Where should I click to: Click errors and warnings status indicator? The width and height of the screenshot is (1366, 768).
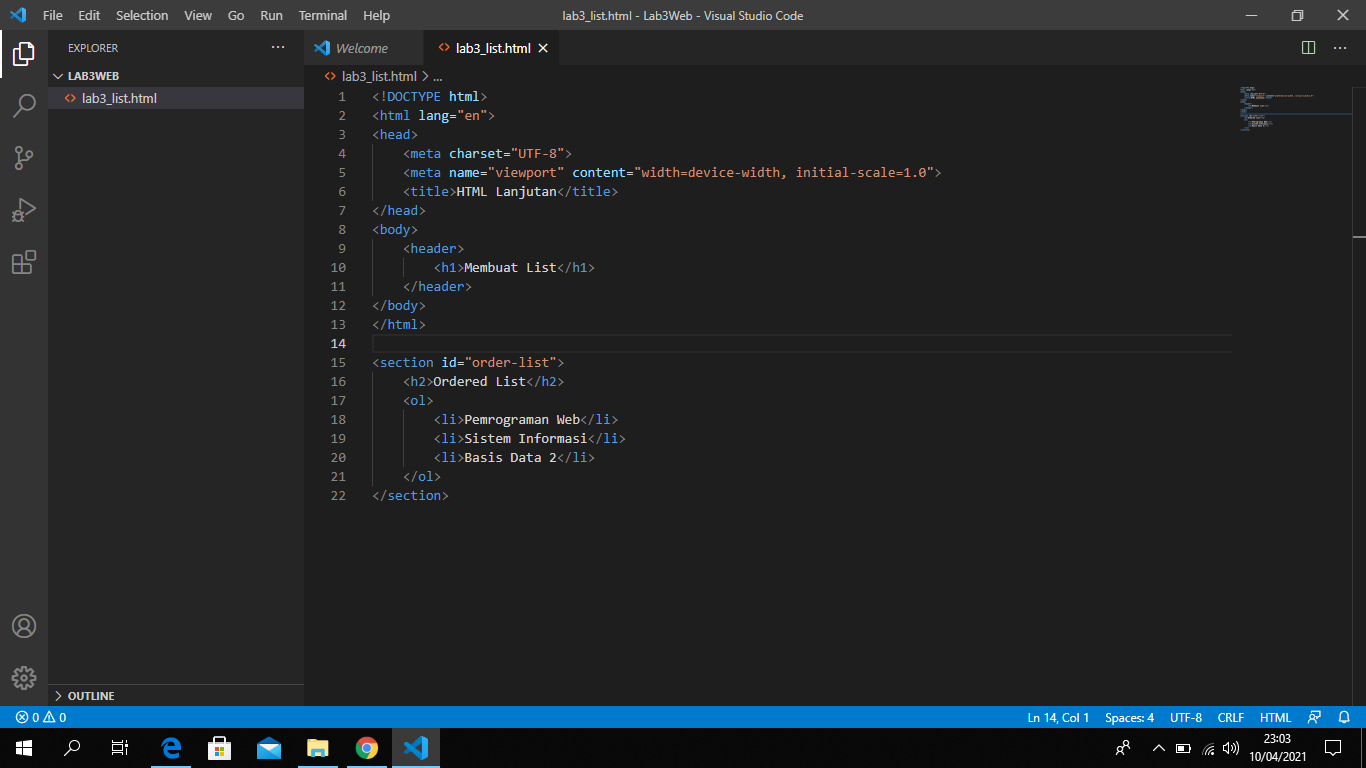point(41,717)
